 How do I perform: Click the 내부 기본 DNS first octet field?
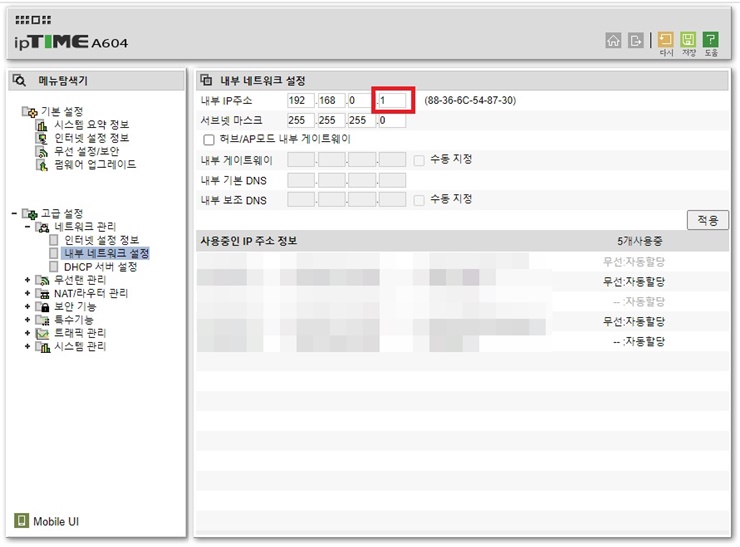(301, 180)
